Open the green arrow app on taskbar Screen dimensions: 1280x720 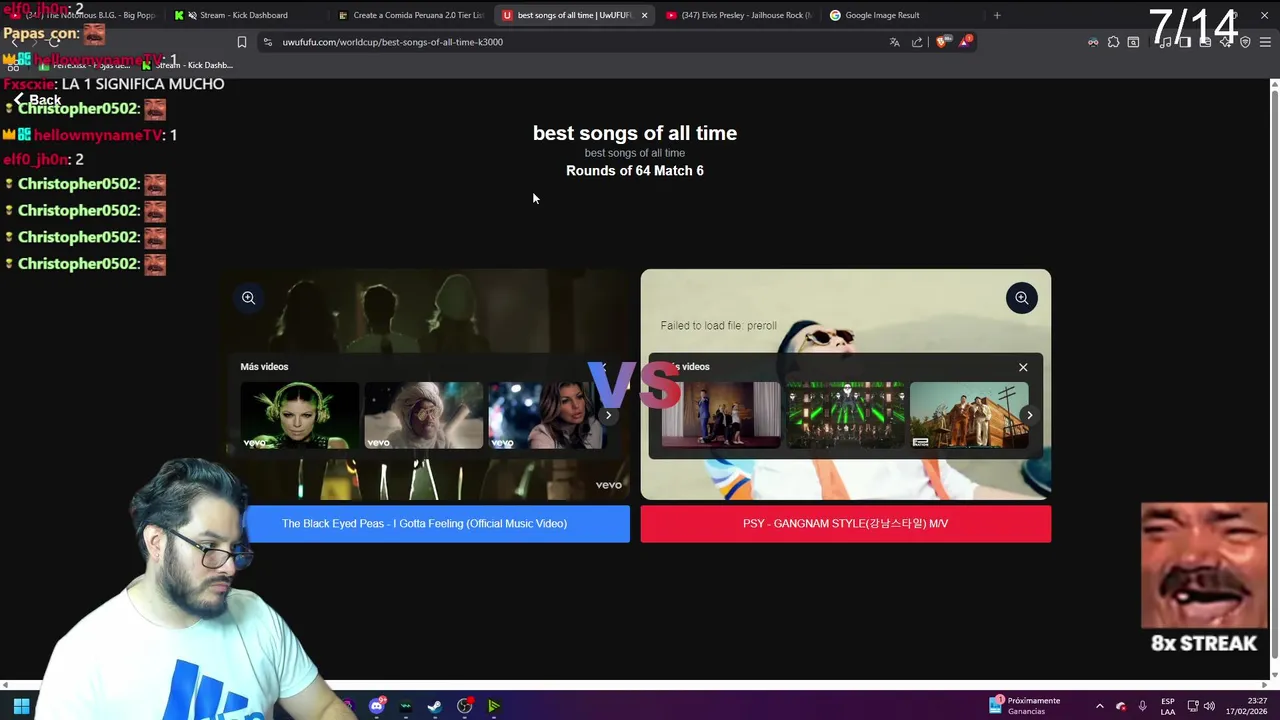coord(493,706)
